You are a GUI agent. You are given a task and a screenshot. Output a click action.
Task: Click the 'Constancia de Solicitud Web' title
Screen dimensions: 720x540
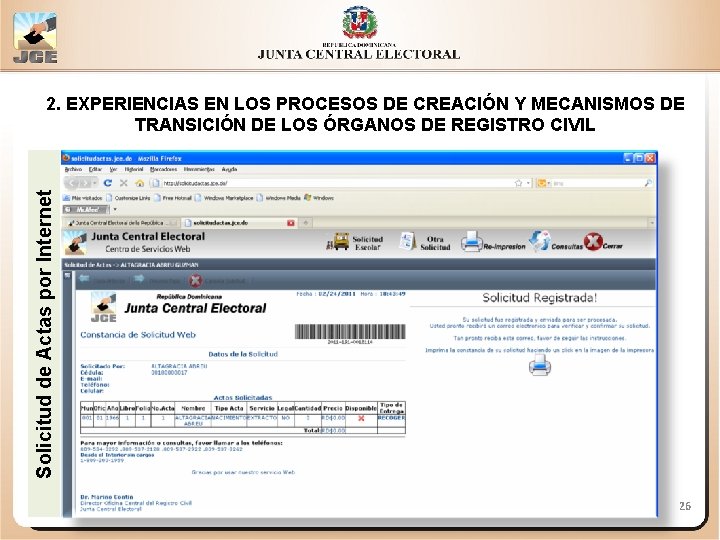(138, 335)
